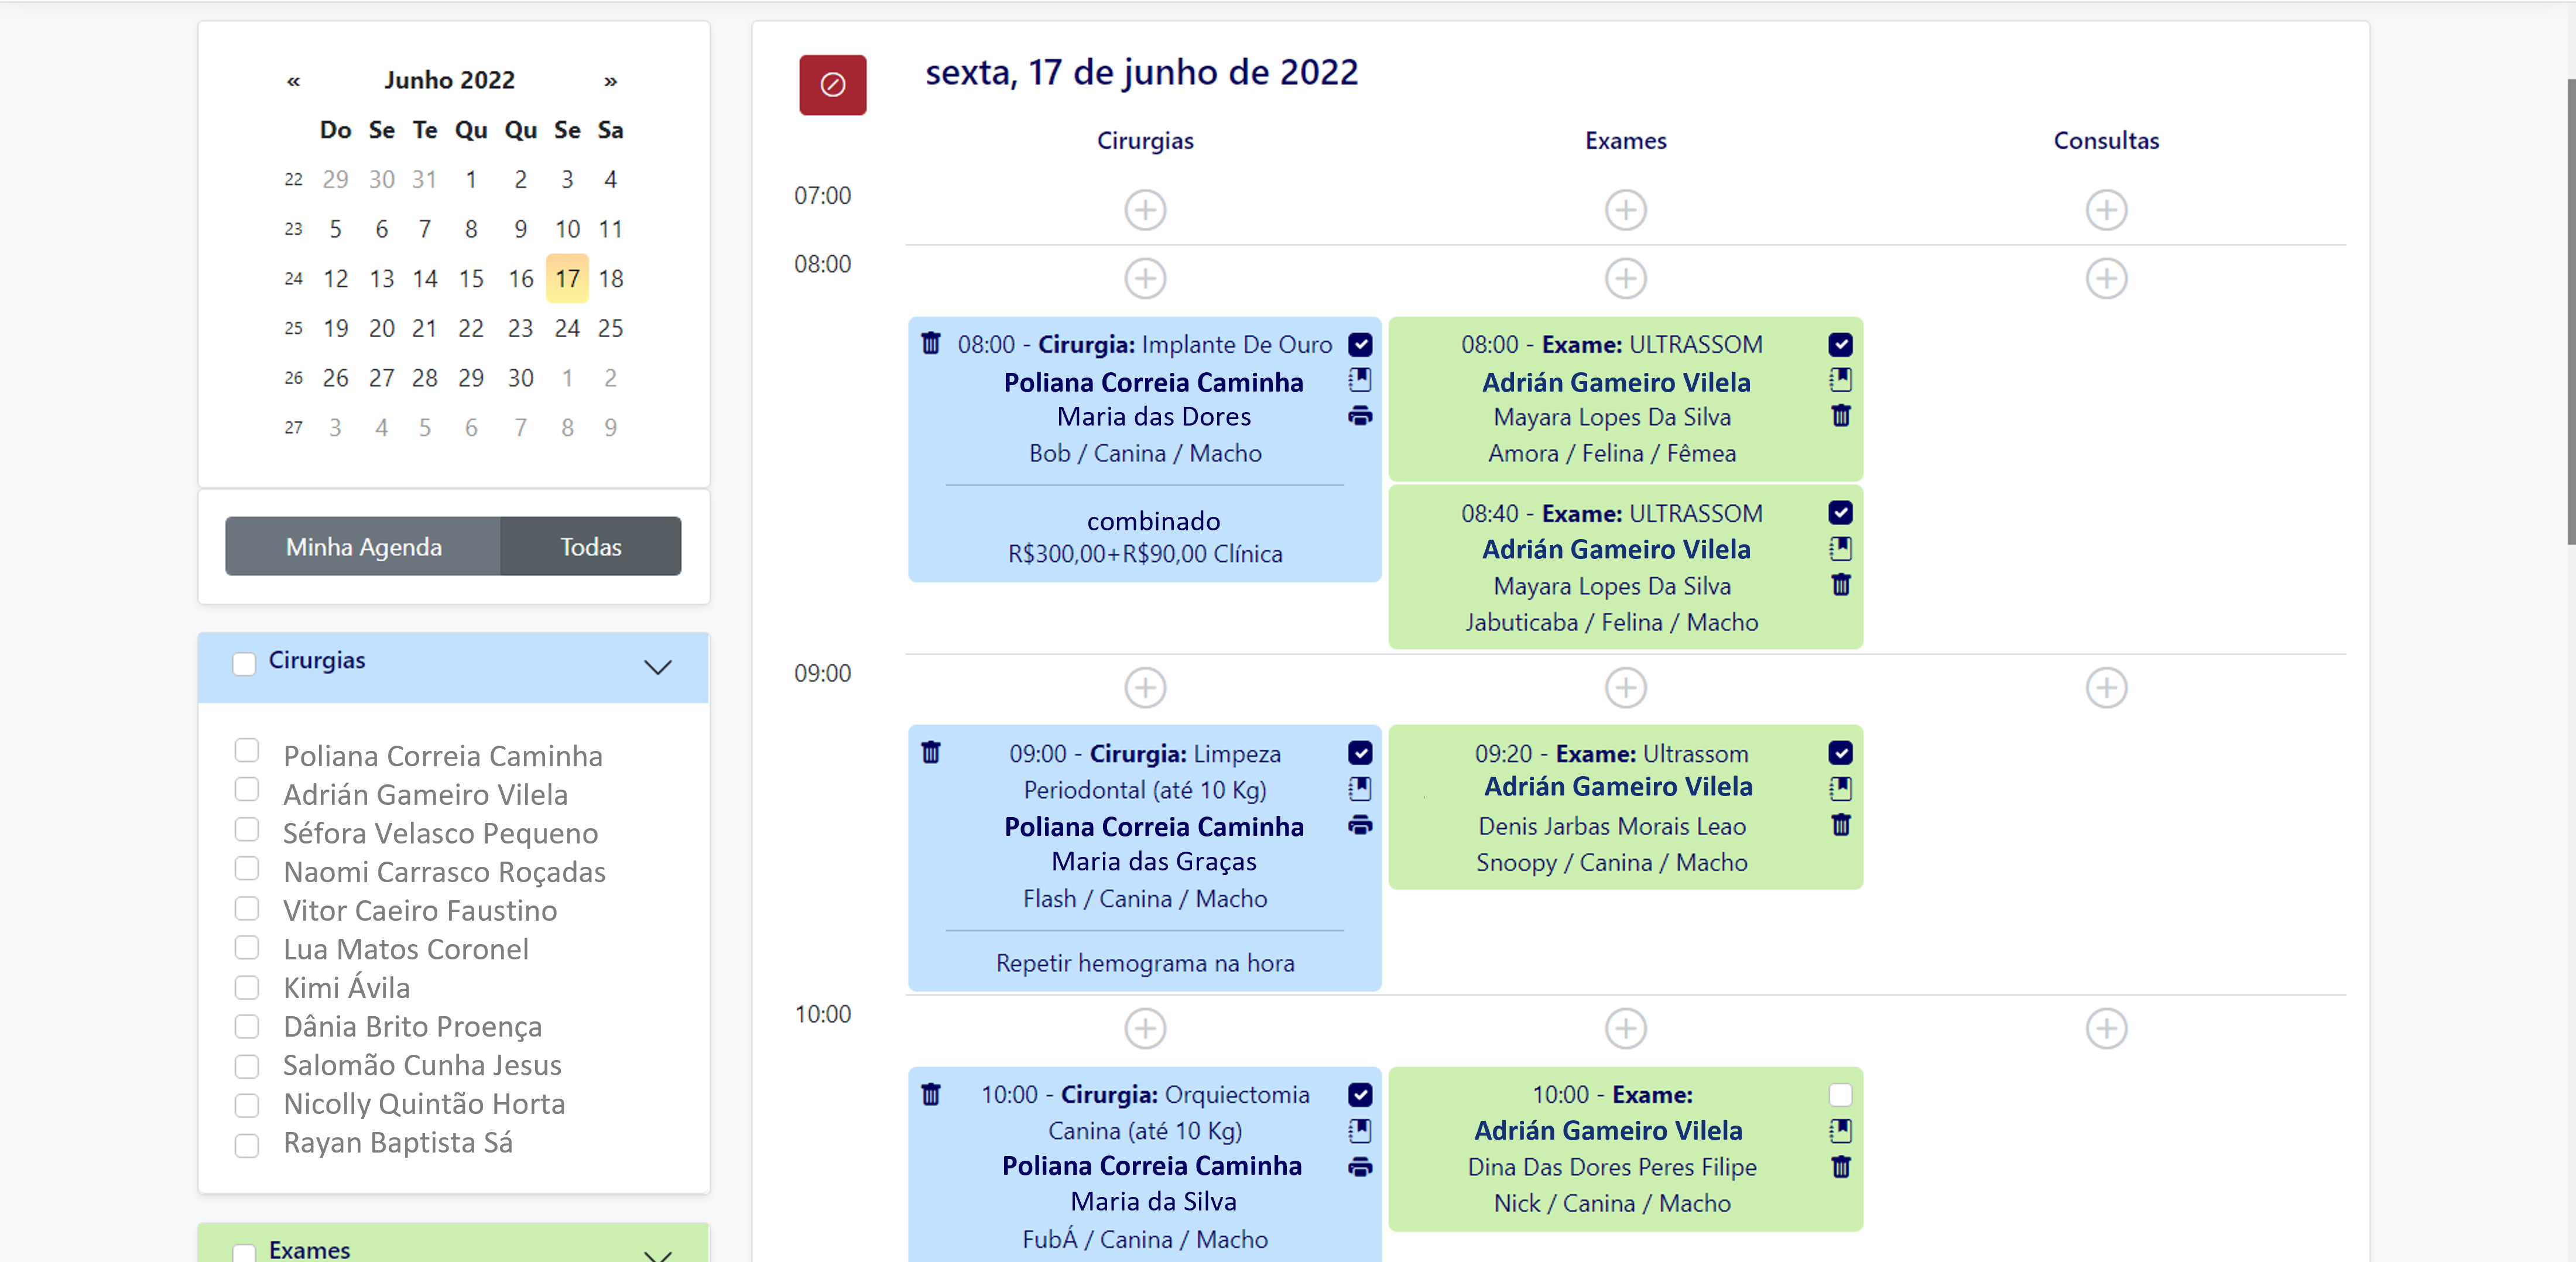This screenshot has height=1262, width=2576.
Task: Select June 18 in the calendar
Action: [x=610, y=278]
